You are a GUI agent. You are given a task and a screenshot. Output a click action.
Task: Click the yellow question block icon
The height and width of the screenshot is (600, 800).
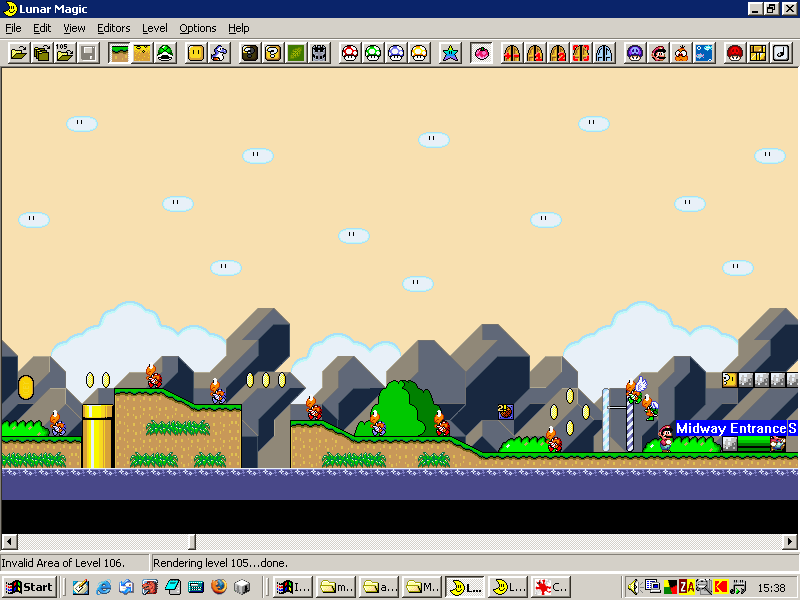[273, 53]
